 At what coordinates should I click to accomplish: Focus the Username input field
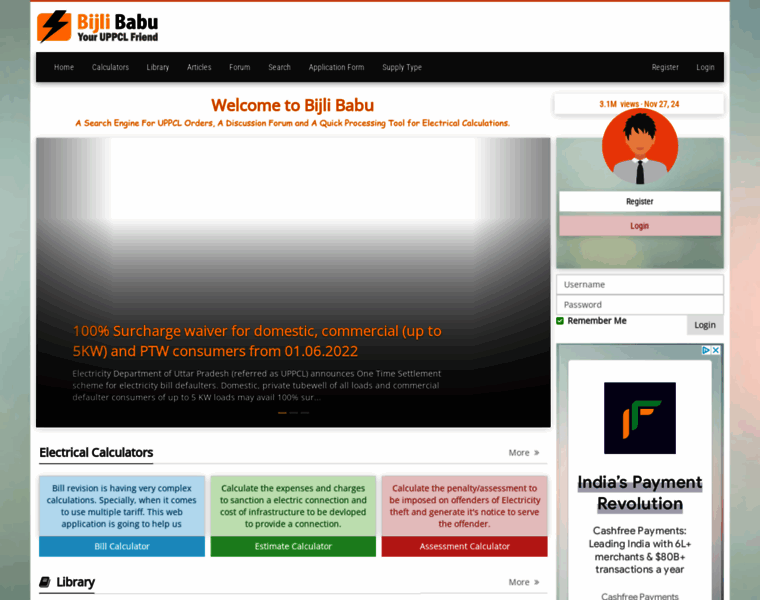[x=640, y=284]
